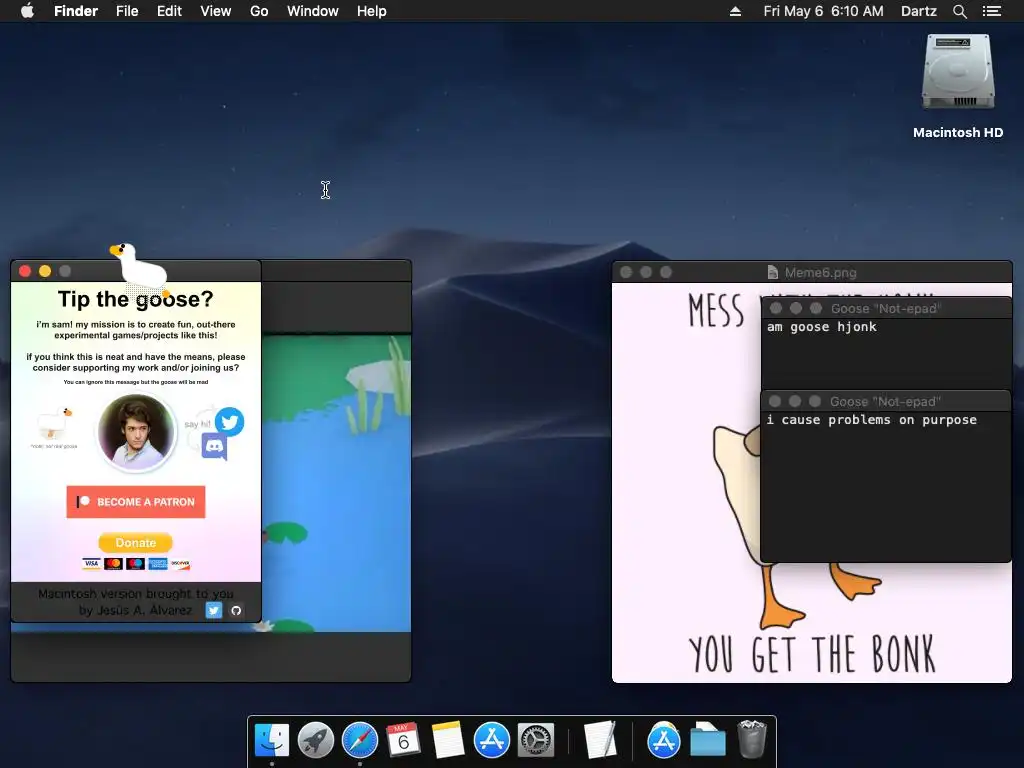1024x768 pixels.
Task: Open the File menu
Action: coord(127,11)
